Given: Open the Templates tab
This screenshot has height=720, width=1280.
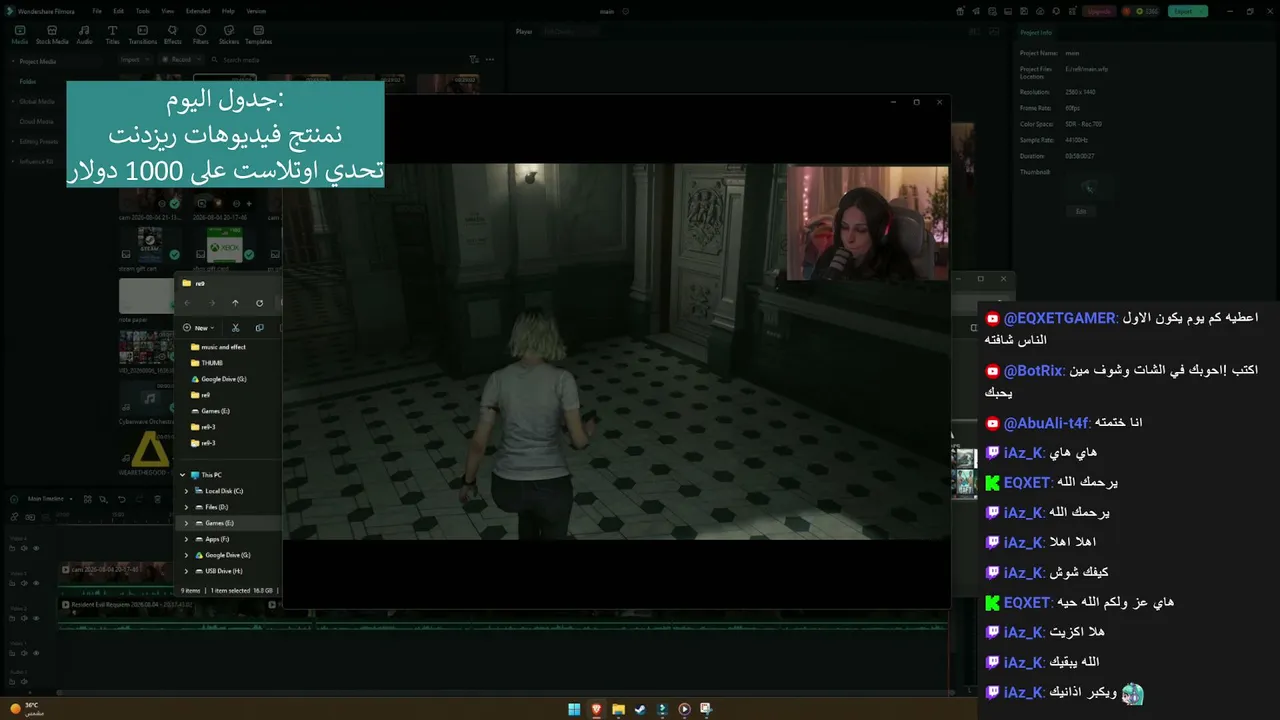Looking at the screenshot, I should coord(258,35).
